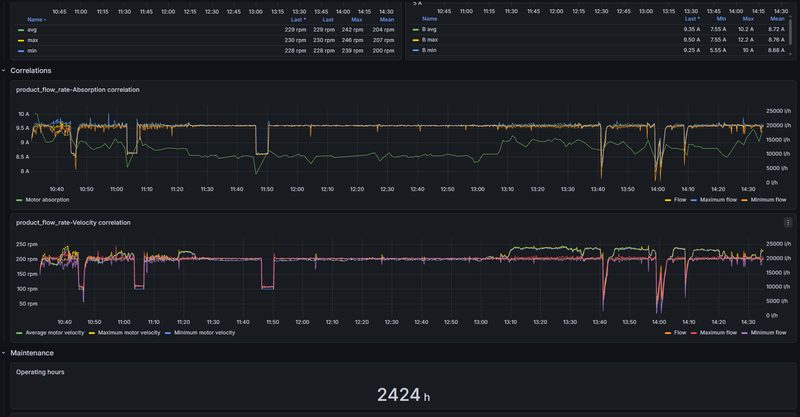
Task: Sort ampere legend table by Name column
Action: [429, 18]
